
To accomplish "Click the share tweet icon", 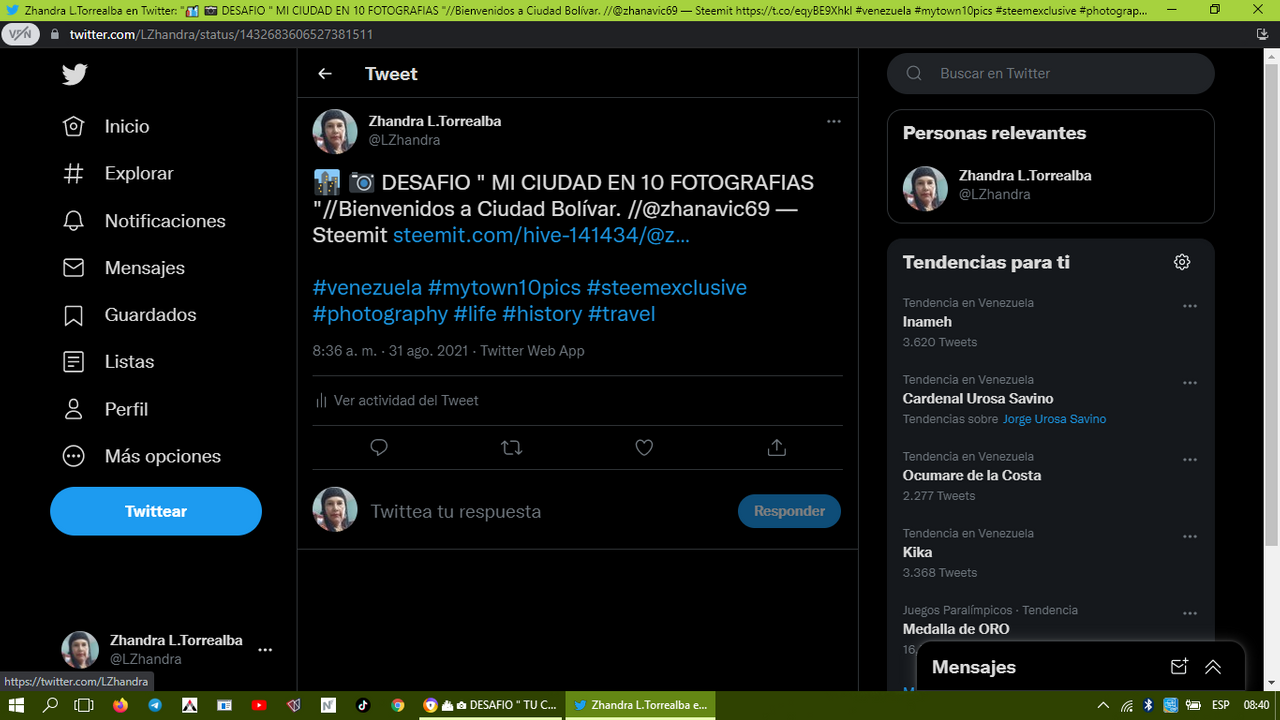I will (x=777, y=448).
